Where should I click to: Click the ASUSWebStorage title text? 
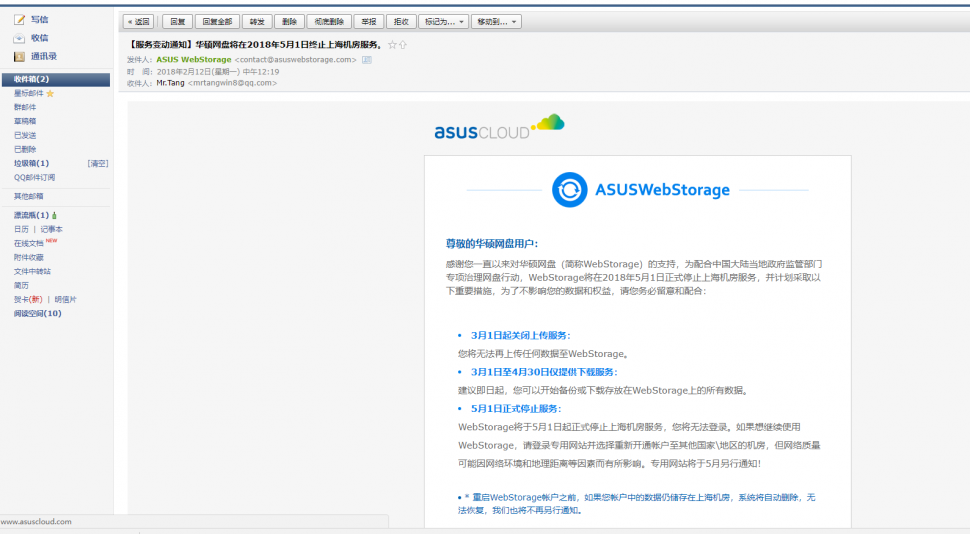tap(662, 190)
